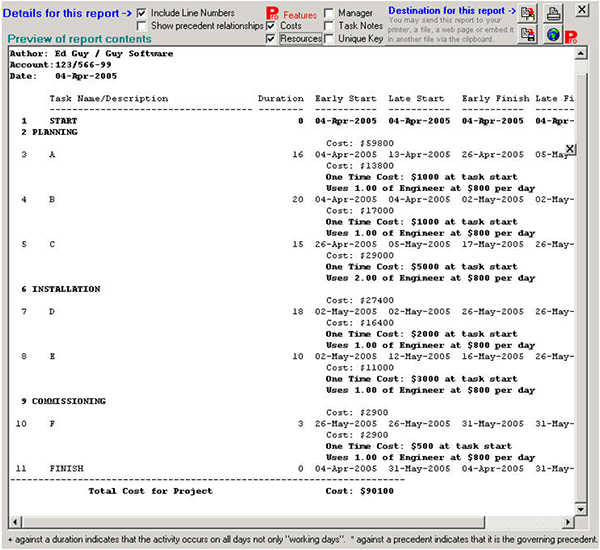600x550 pixels.
Task: Select the FINISH task row
Action: 295,468
